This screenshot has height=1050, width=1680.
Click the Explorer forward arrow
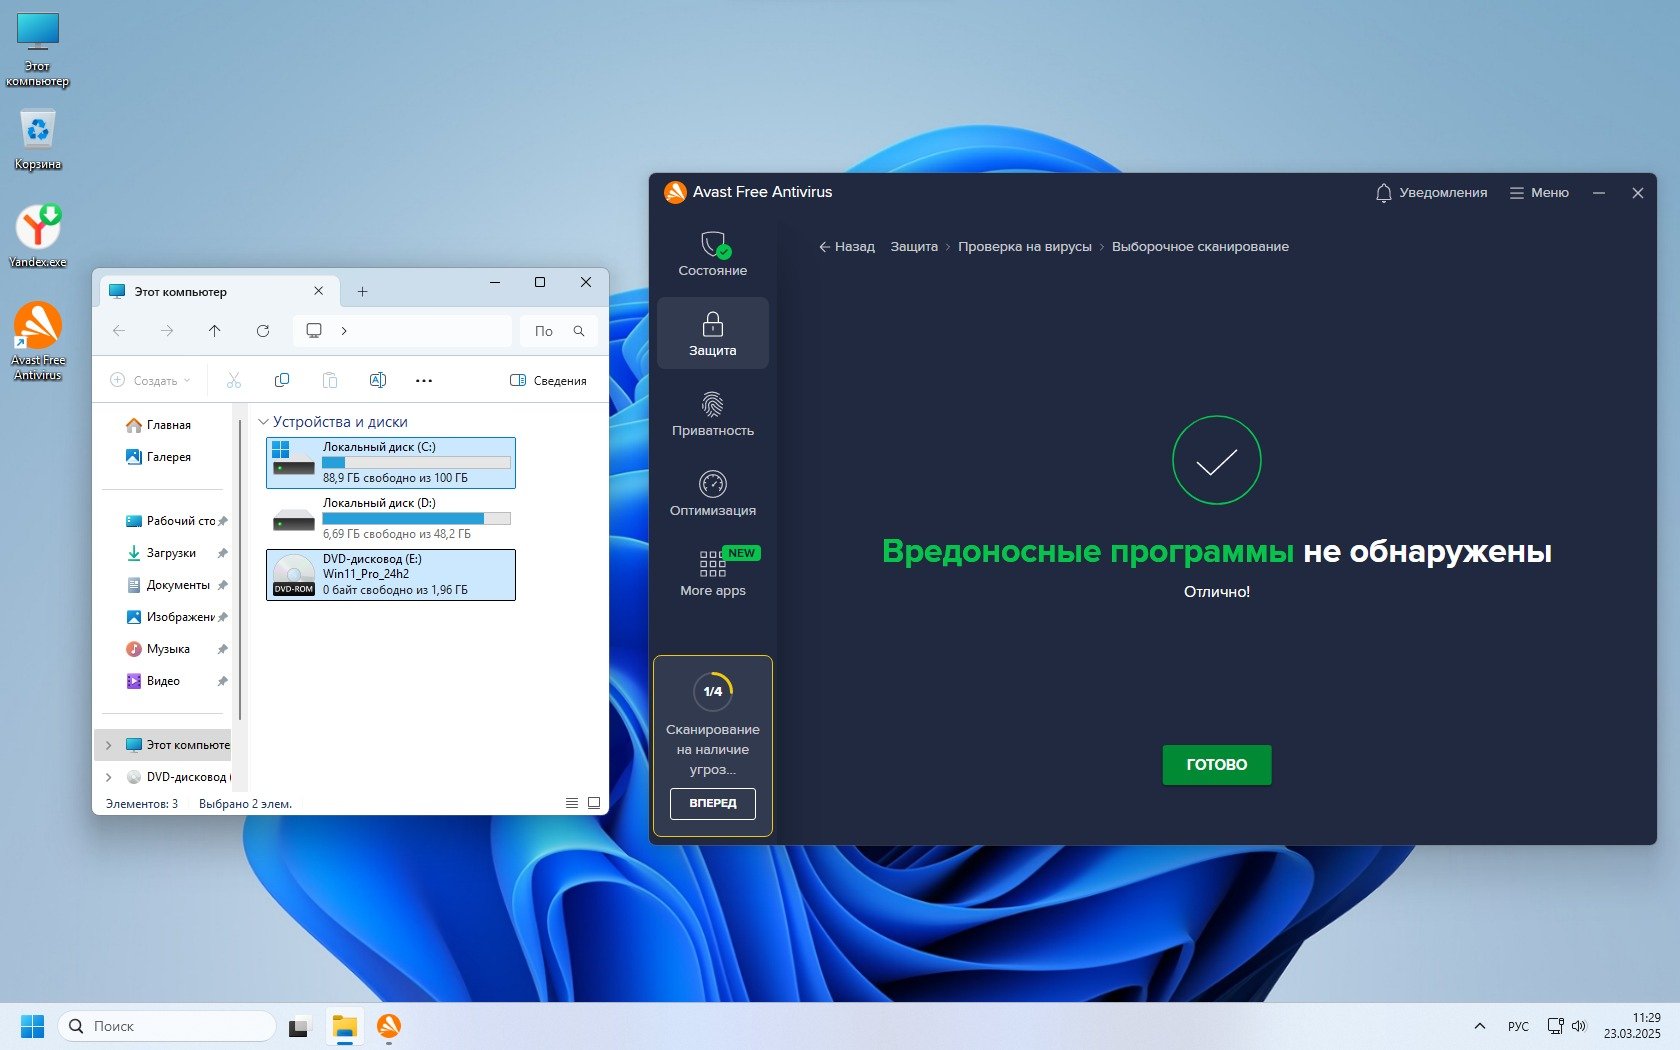point(167,331)
